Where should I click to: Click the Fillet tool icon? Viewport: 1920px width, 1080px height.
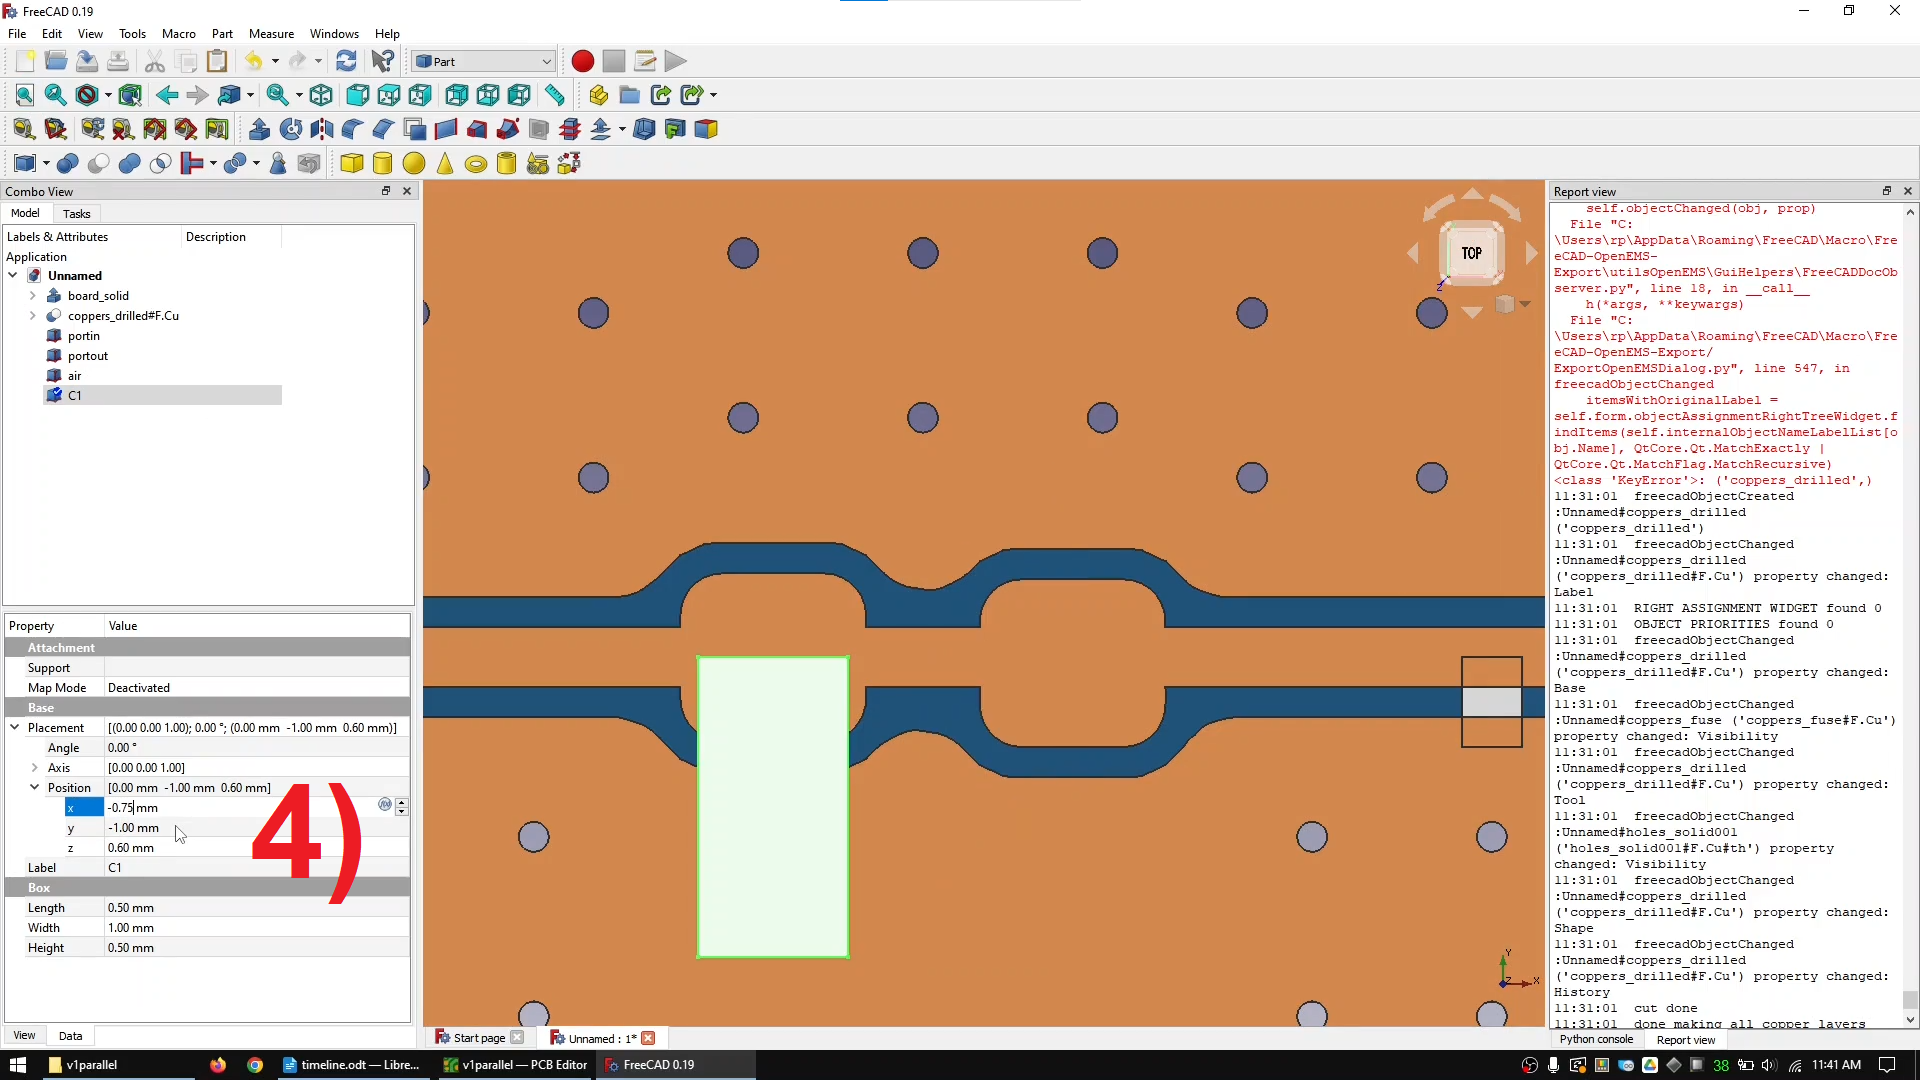pos(352,129)
